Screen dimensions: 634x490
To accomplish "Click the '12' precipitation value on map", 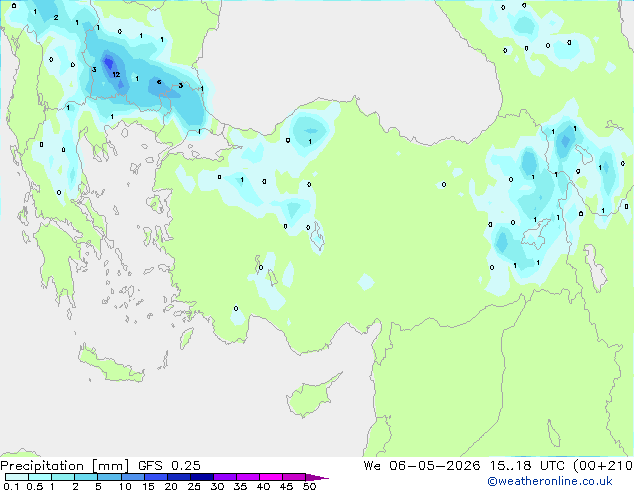I will point(116,74).
